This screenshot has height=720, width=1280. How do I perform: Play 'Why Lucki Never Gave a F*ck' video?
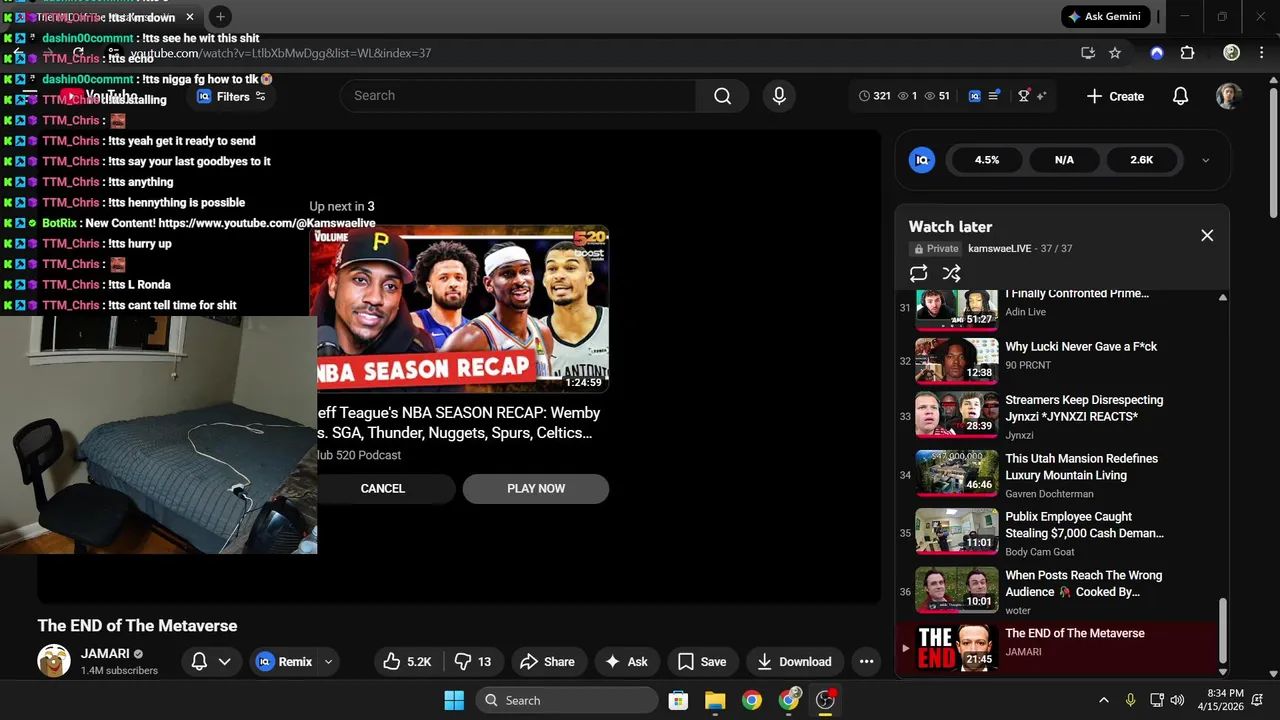(x=1080, y=347)
